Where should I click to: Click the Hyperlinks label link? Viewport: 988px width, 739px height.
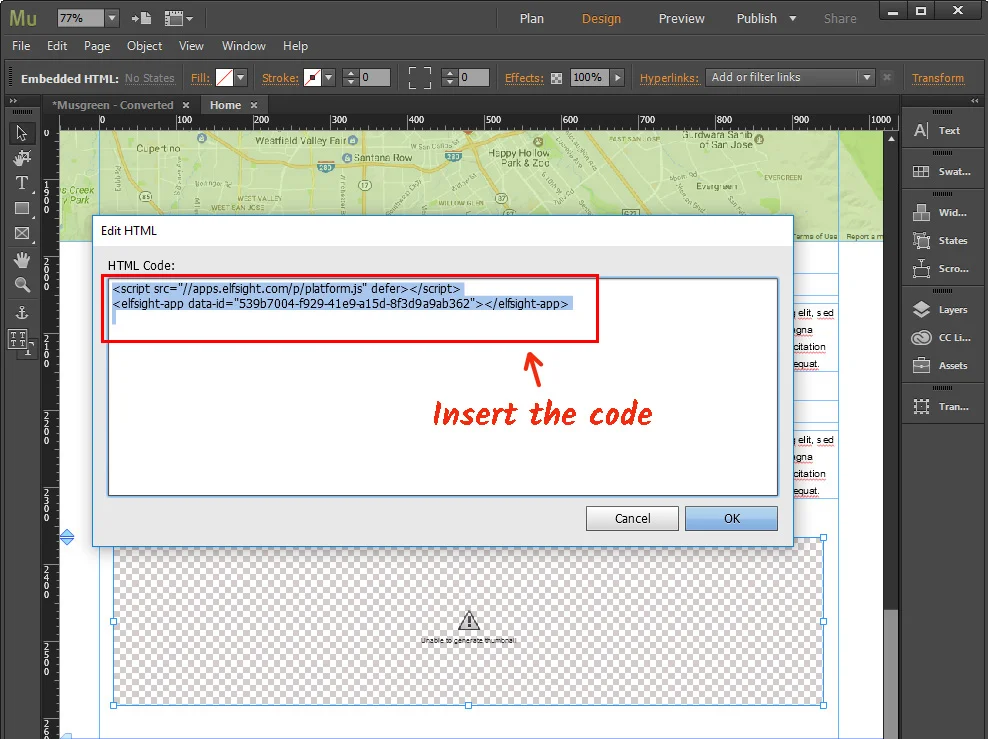(x=669, y=78)
